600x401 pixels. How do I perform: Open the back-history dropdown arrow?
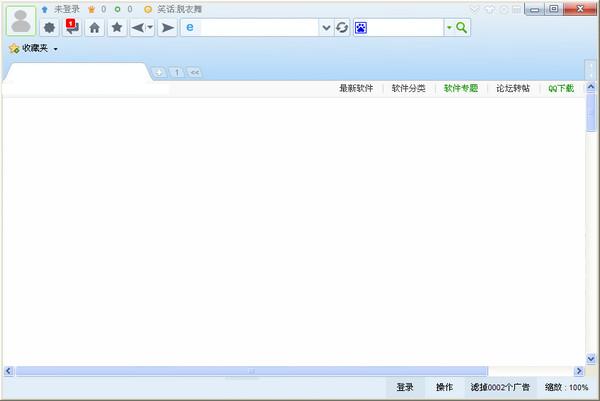pos(150,28)
